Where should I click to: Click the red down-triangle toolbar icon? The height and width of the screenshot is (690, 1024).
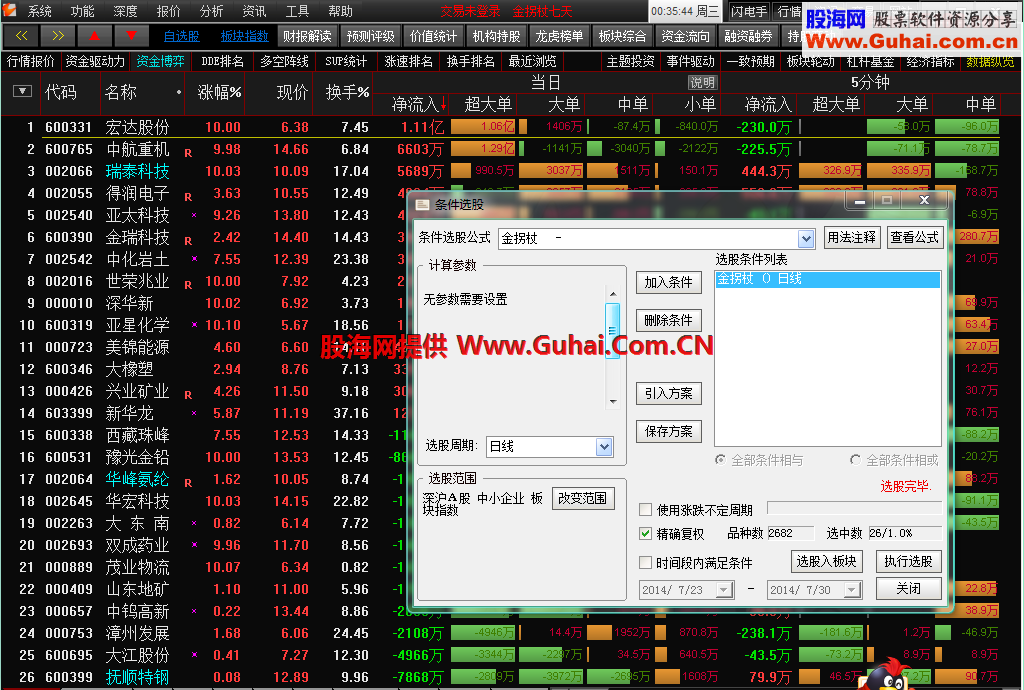click(131, 36)
